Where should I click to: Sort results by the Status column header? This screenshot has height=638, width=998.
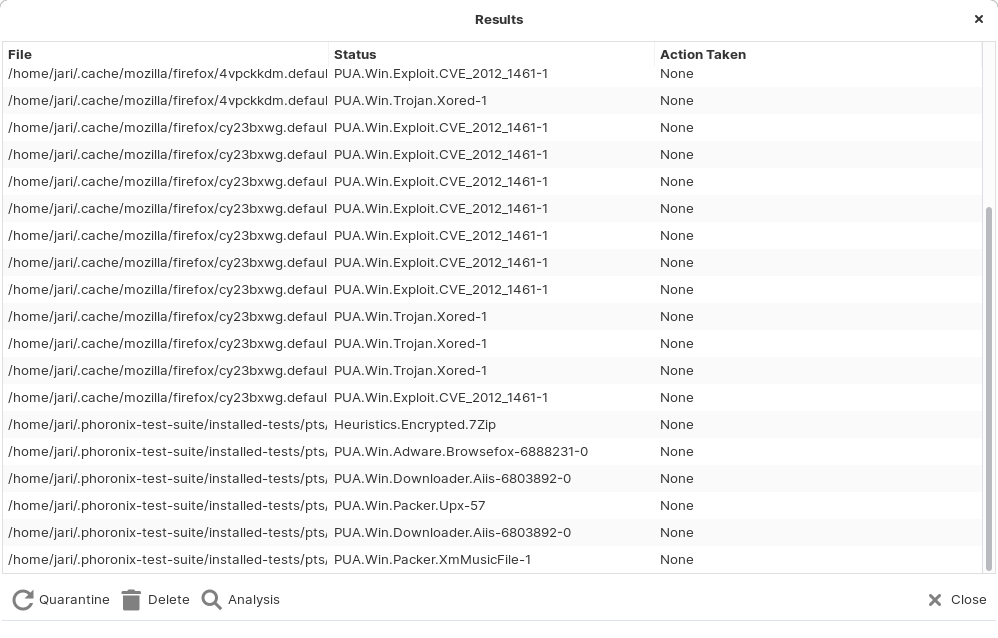pyautogui.click(x=490, y=54)
